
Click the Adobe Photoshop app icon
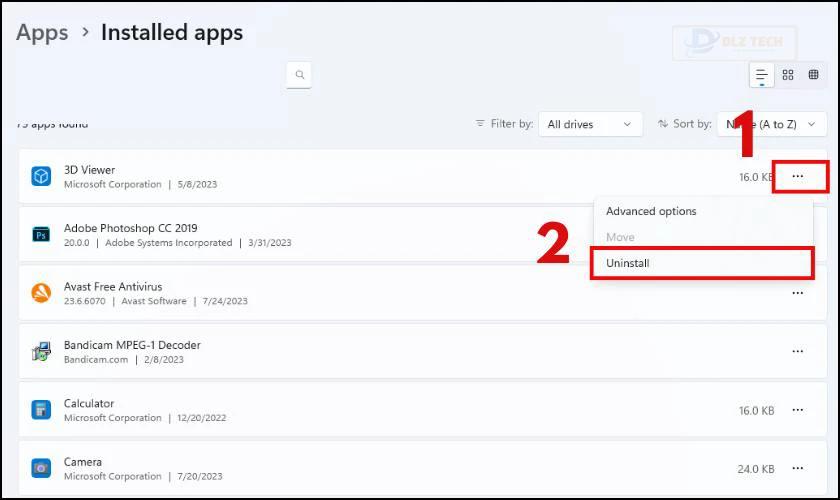point(41,235)
